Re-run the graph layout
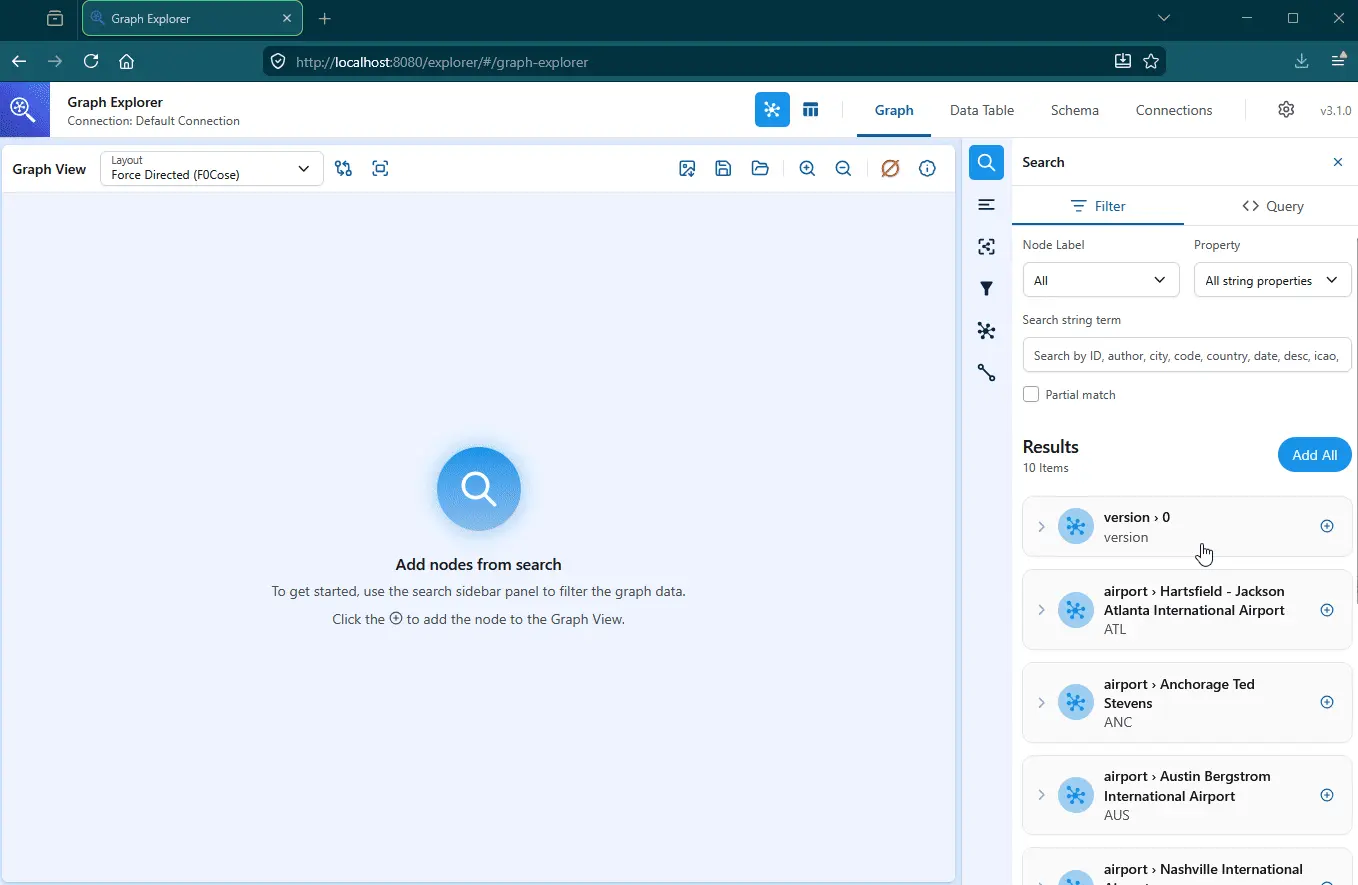This screenshot has height=885, width=1358. [x=344, y=169]
